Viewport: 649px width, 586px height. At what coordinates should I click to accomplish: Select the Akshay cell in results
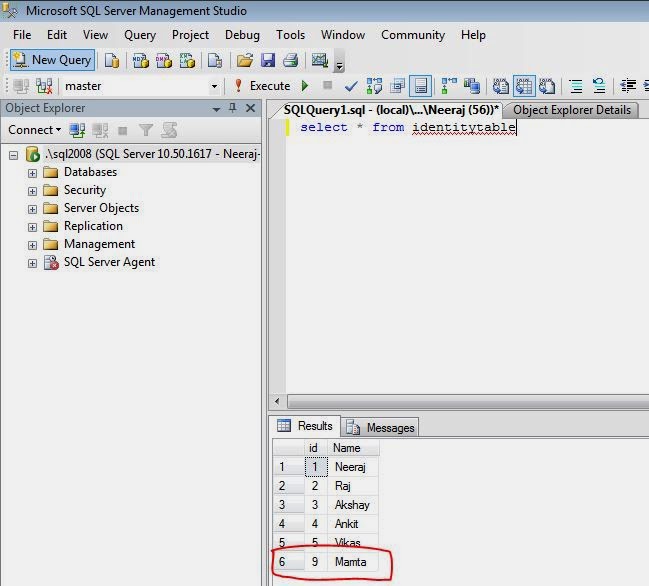(x=353, y=505)
